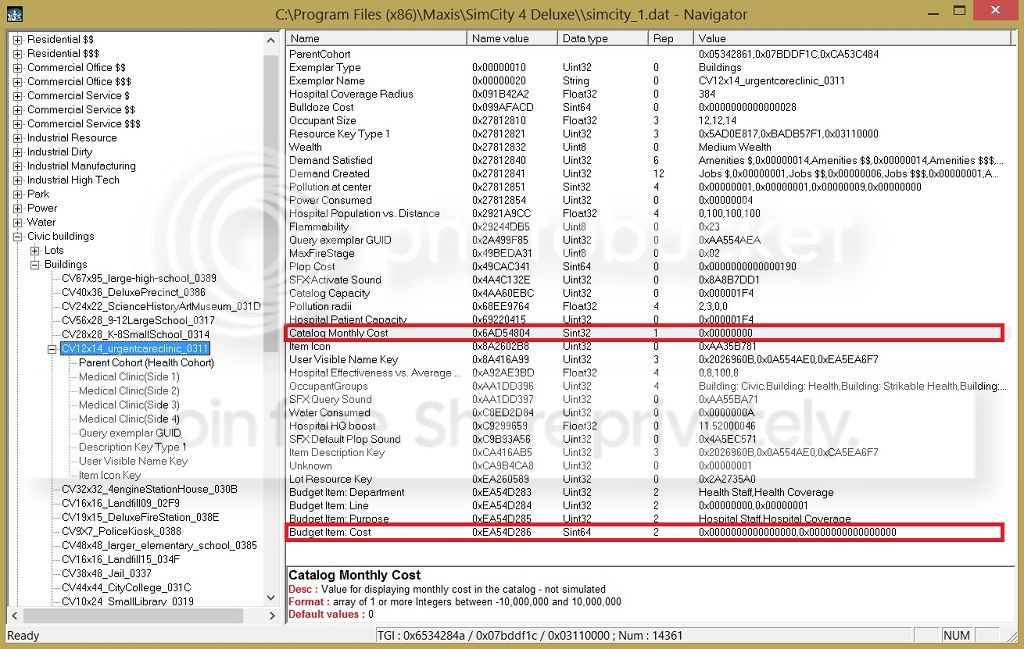Click the application icon in the title bar
This screenshot has height=649, width=1024.
coord(14,14)
